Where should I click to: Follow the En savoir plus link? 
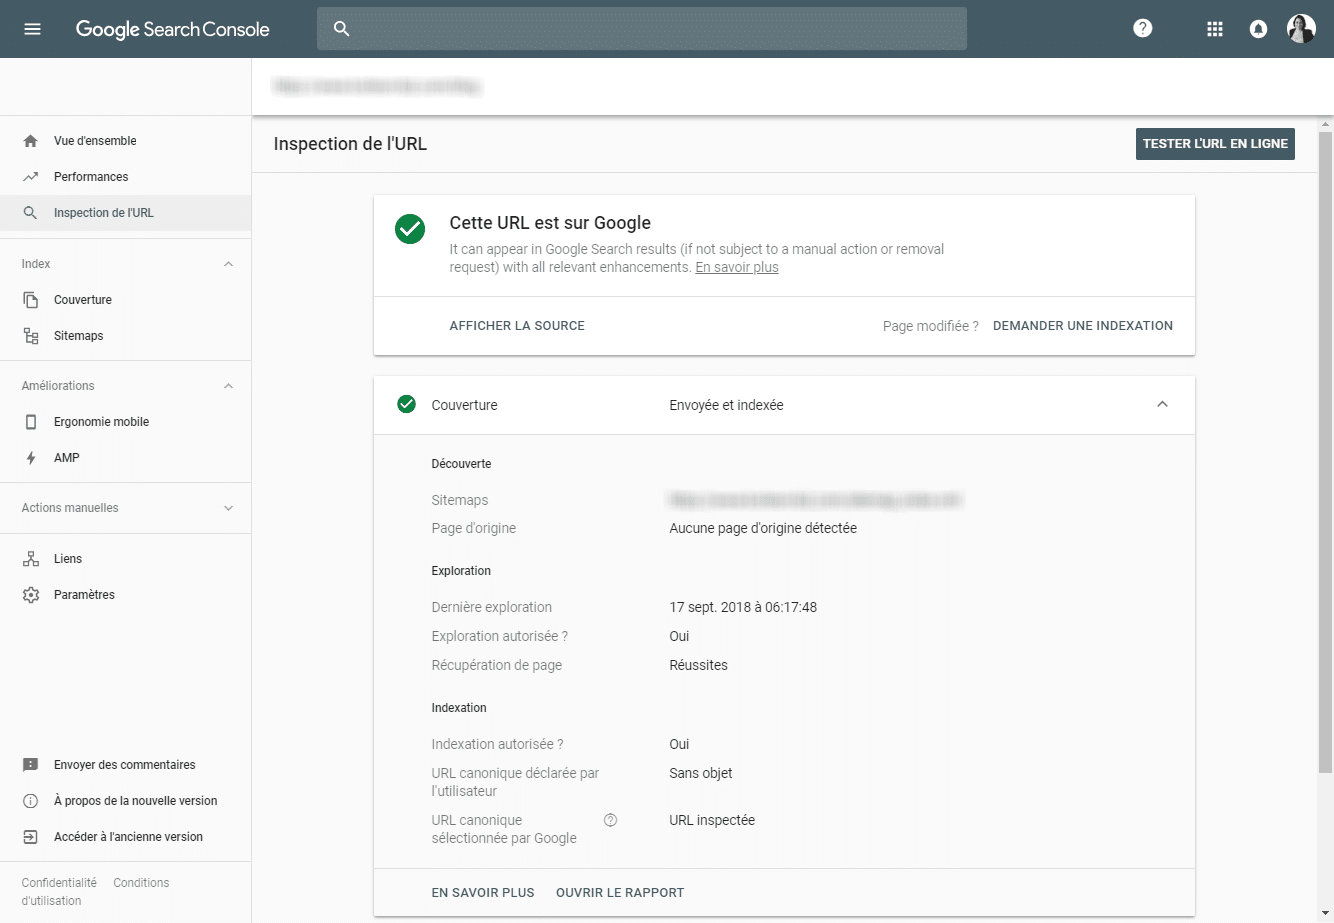tap(737, 267)
